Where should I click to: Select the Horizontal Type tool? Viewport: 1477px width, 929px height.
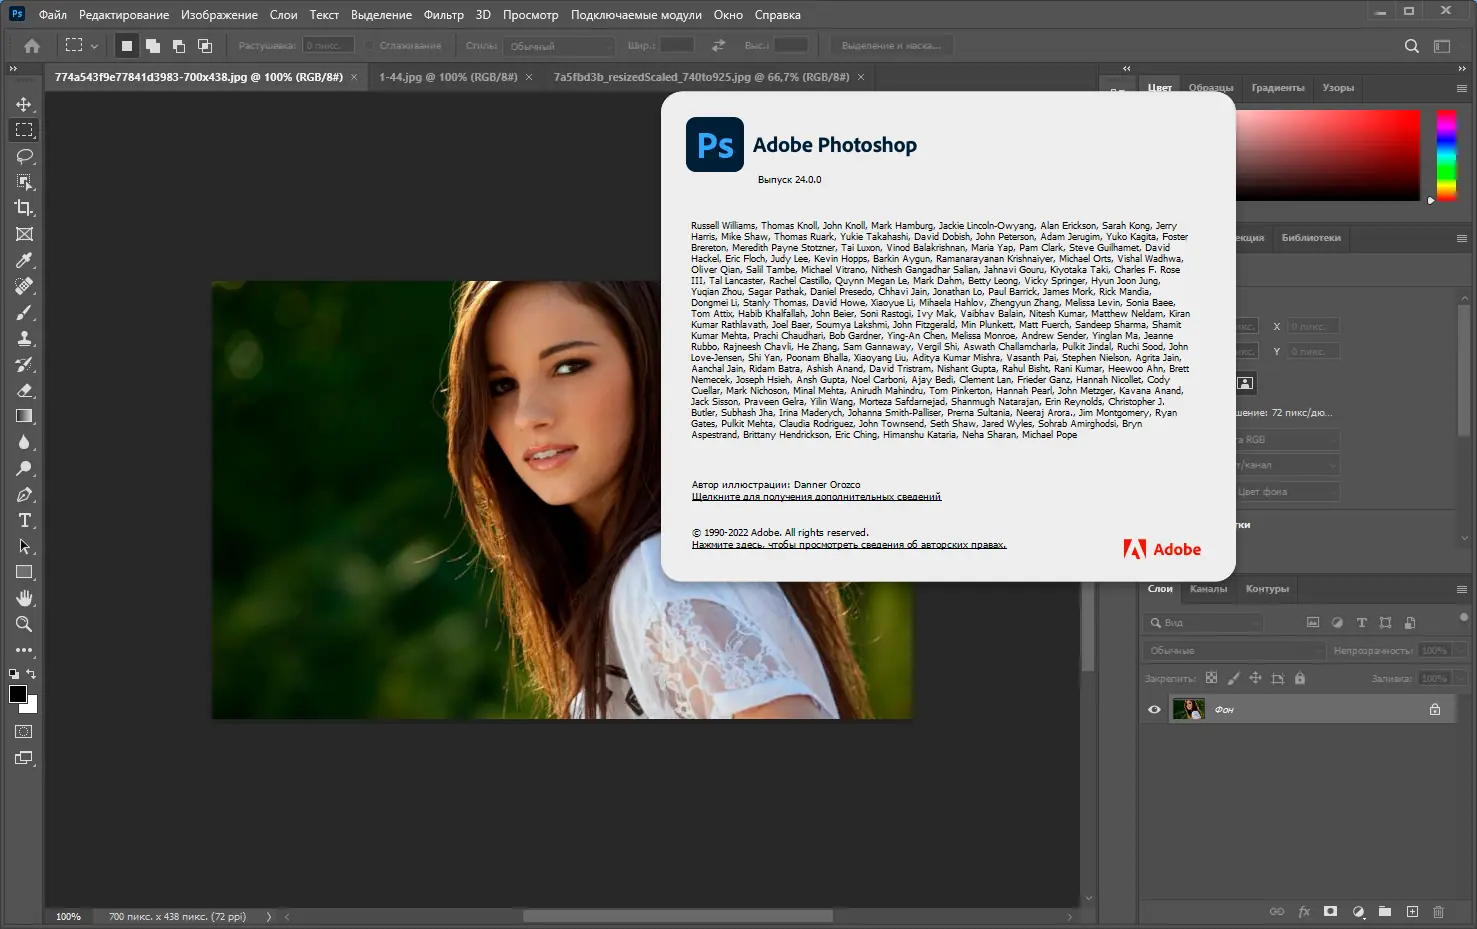24,520
